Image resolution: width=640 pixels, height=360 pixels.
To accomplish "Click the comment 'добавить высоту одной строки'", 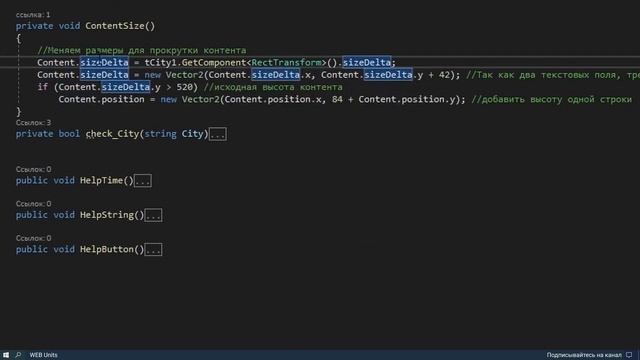I will point(551,100).
